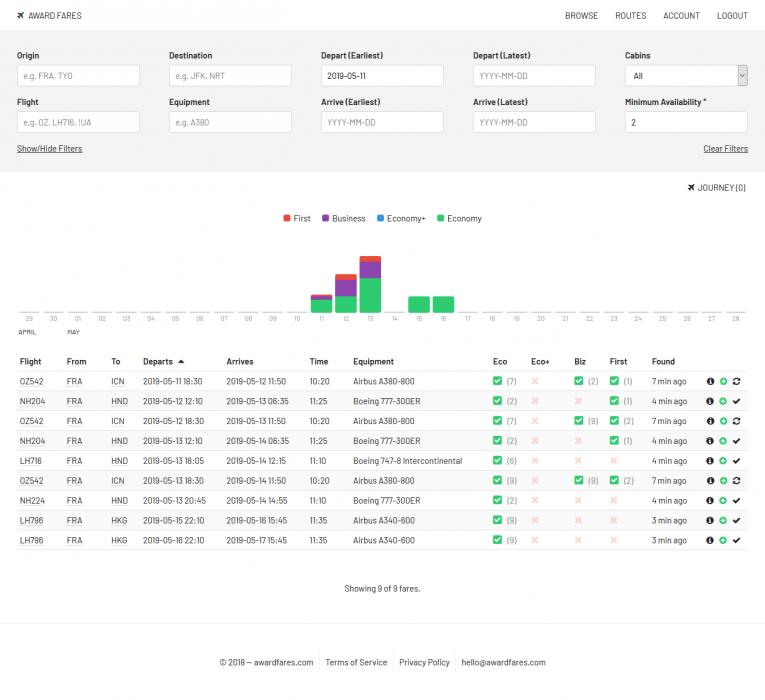Click the Award Fares airplane logo

21,16
